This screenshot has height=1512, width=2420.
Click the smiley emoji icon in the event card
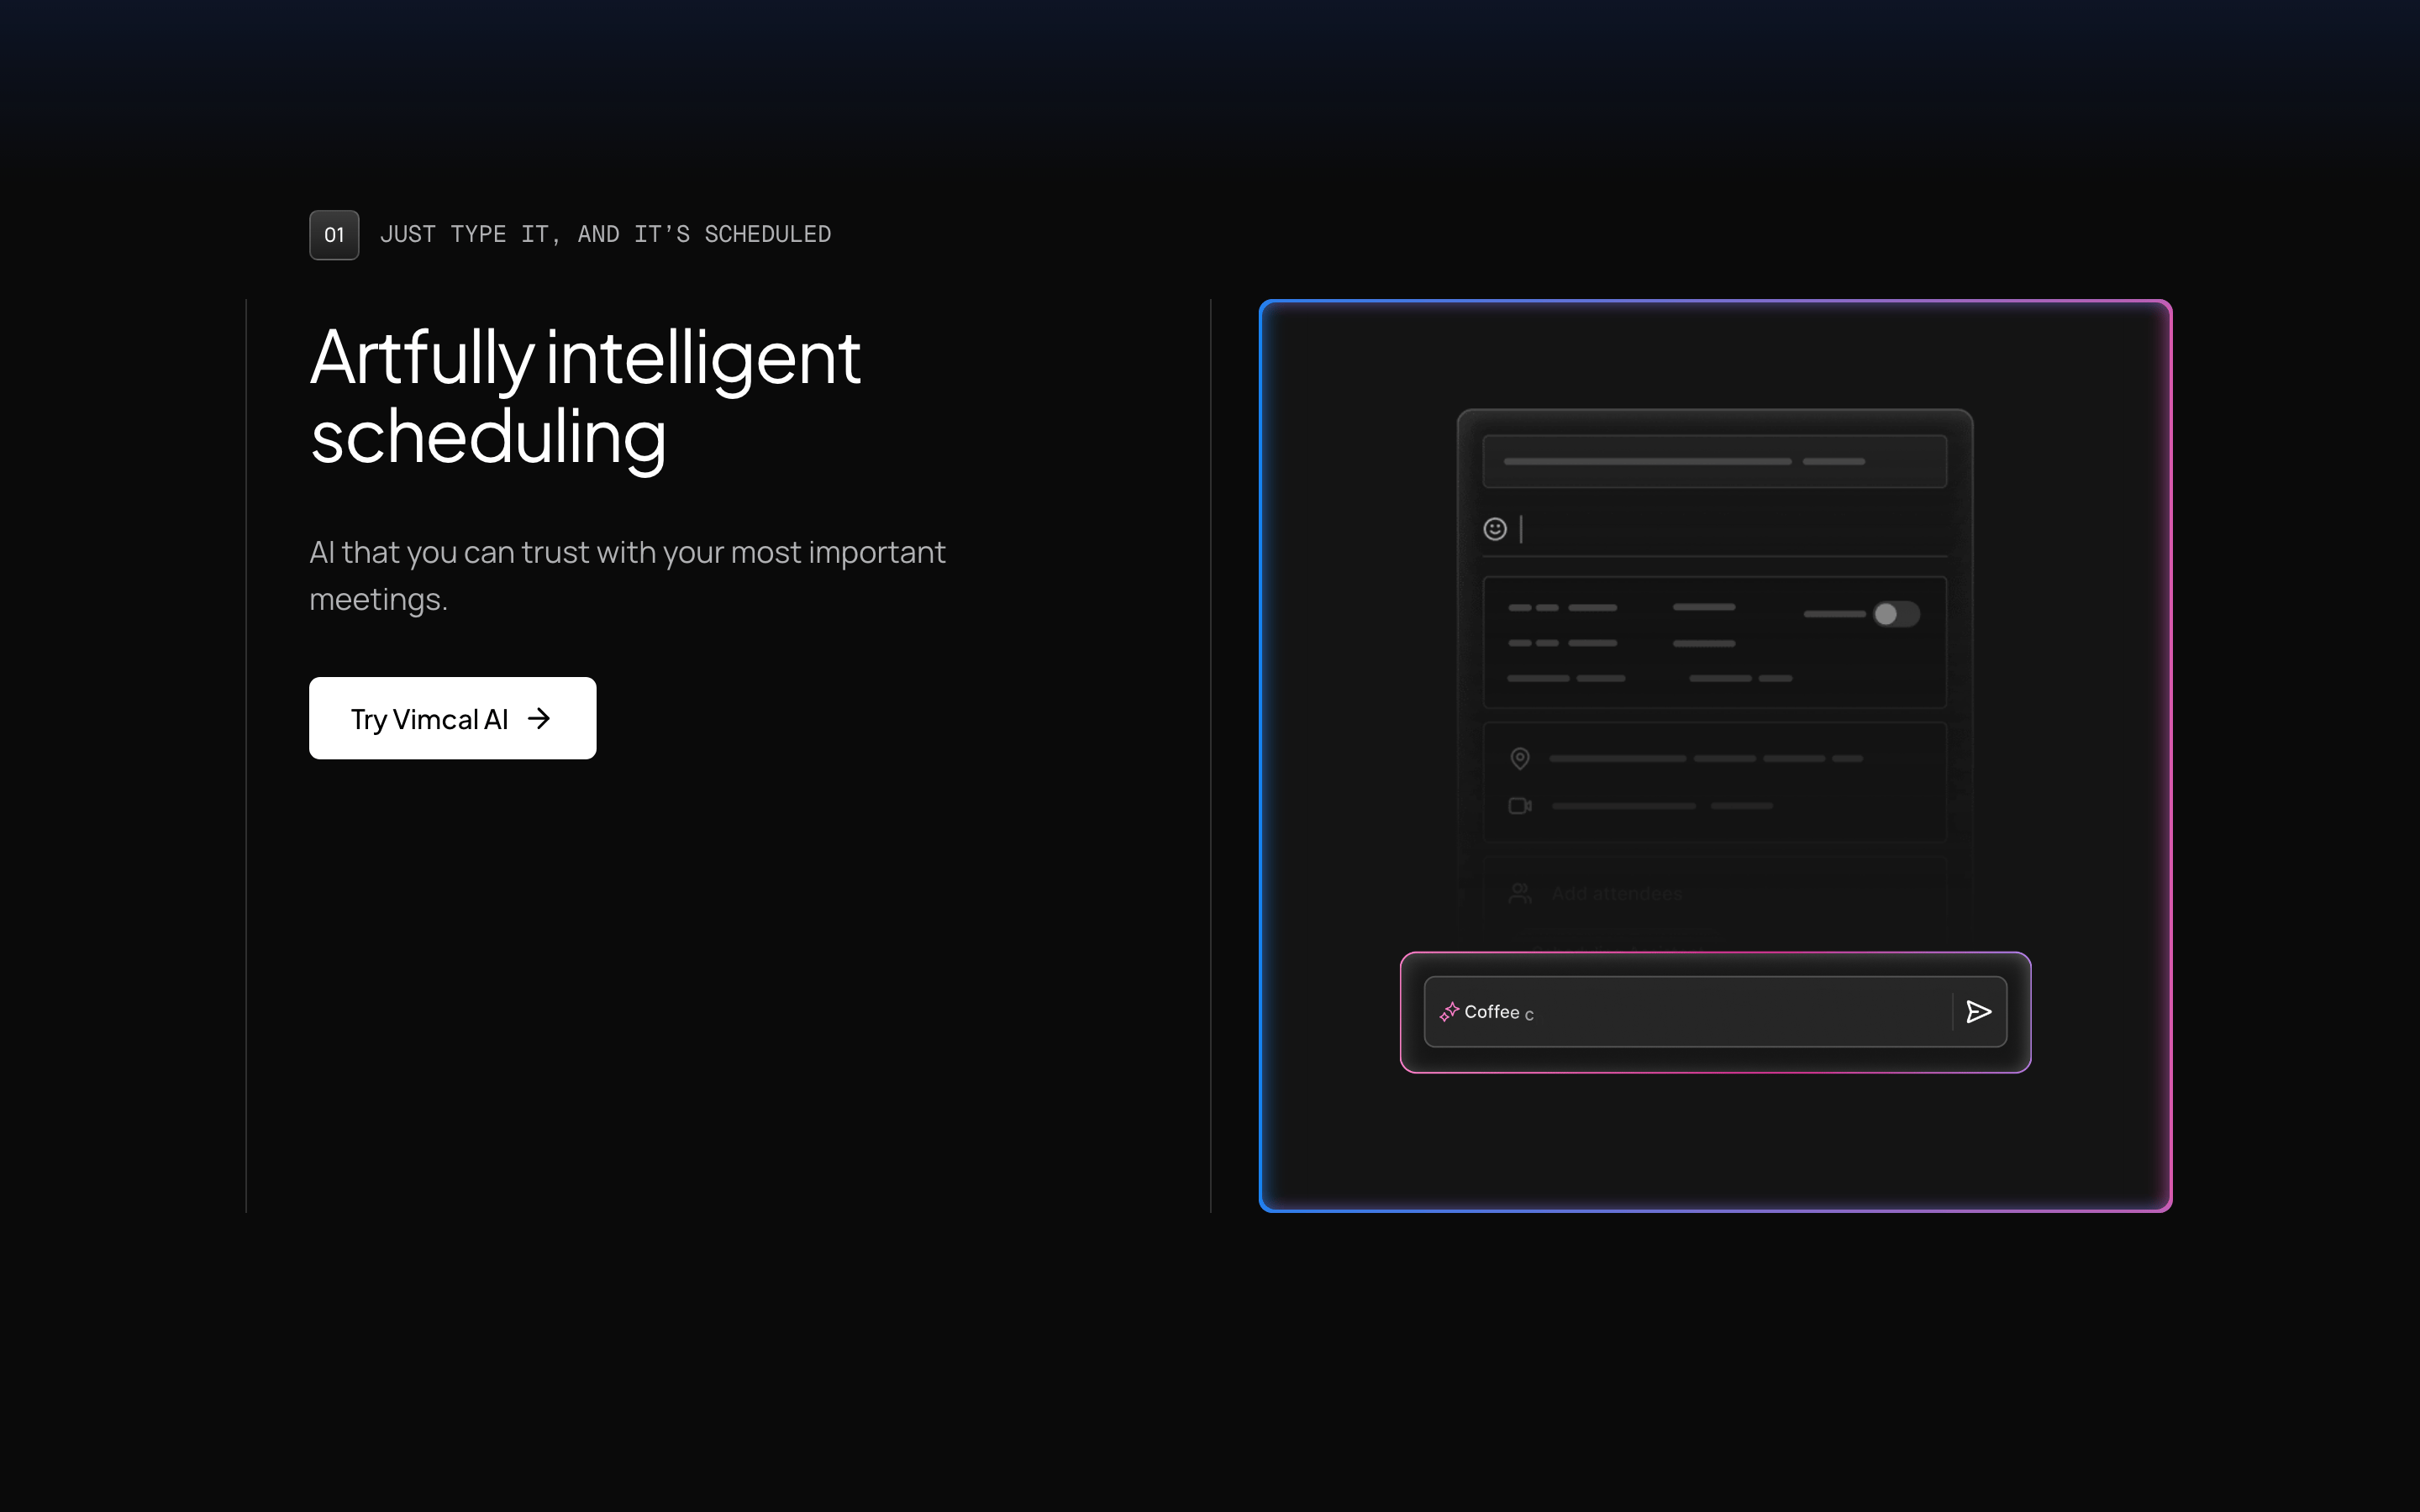[1495, 529]
